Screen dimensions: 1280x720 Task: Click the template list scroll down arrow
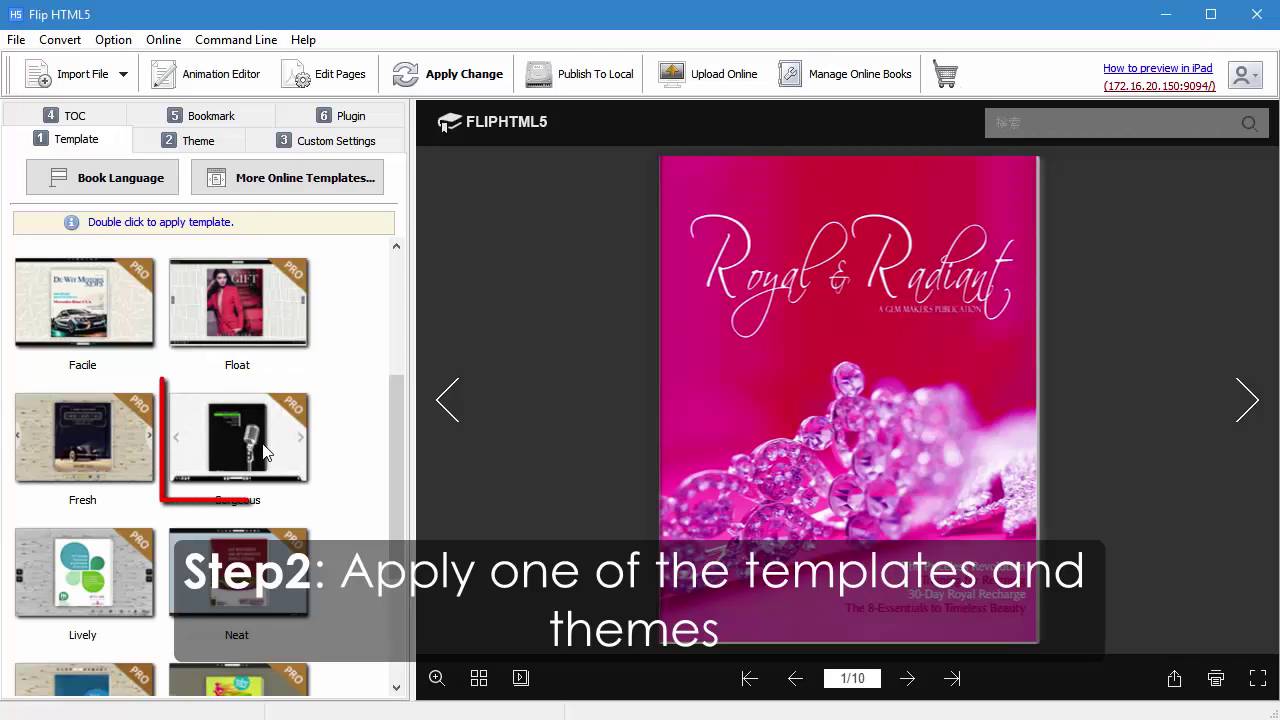[396, 687]
